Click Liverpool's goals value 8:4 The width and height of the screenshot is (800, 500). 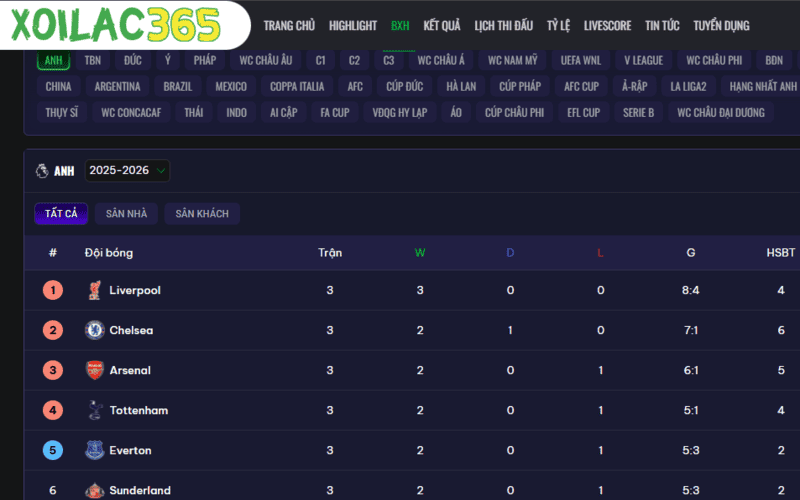pos(691,290)
